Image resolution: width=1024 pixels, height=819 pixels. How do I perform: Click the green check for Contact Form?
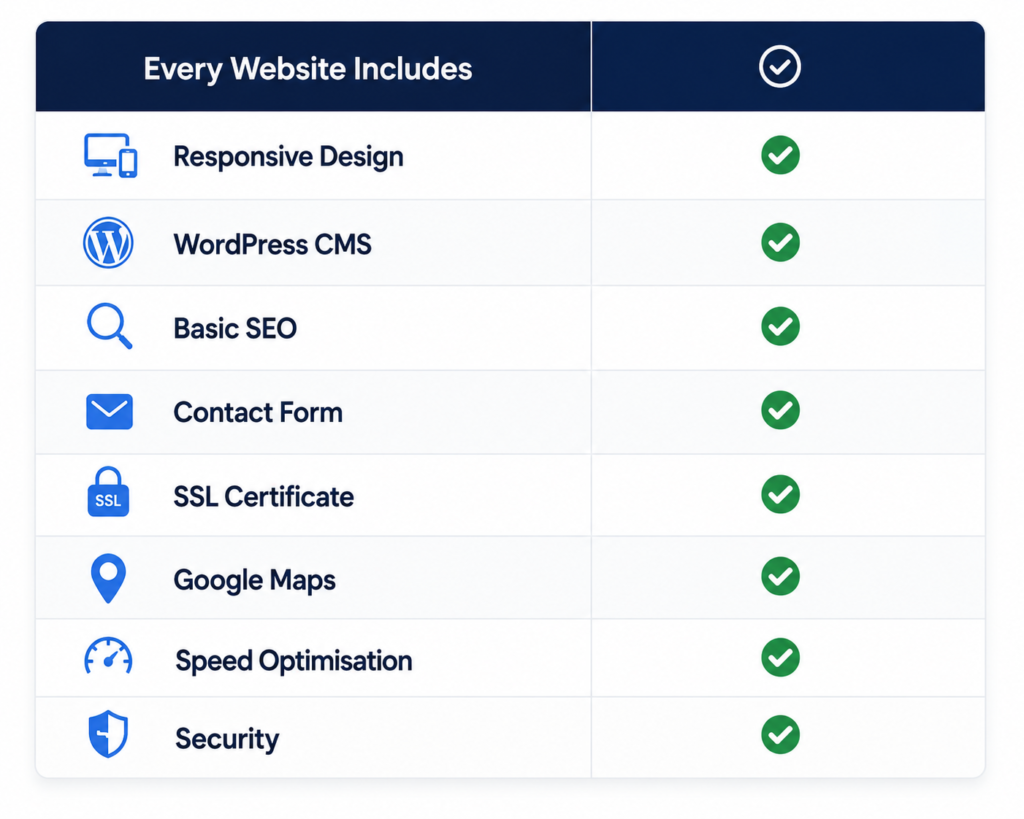pyautogui.click(x=780, y=410)
